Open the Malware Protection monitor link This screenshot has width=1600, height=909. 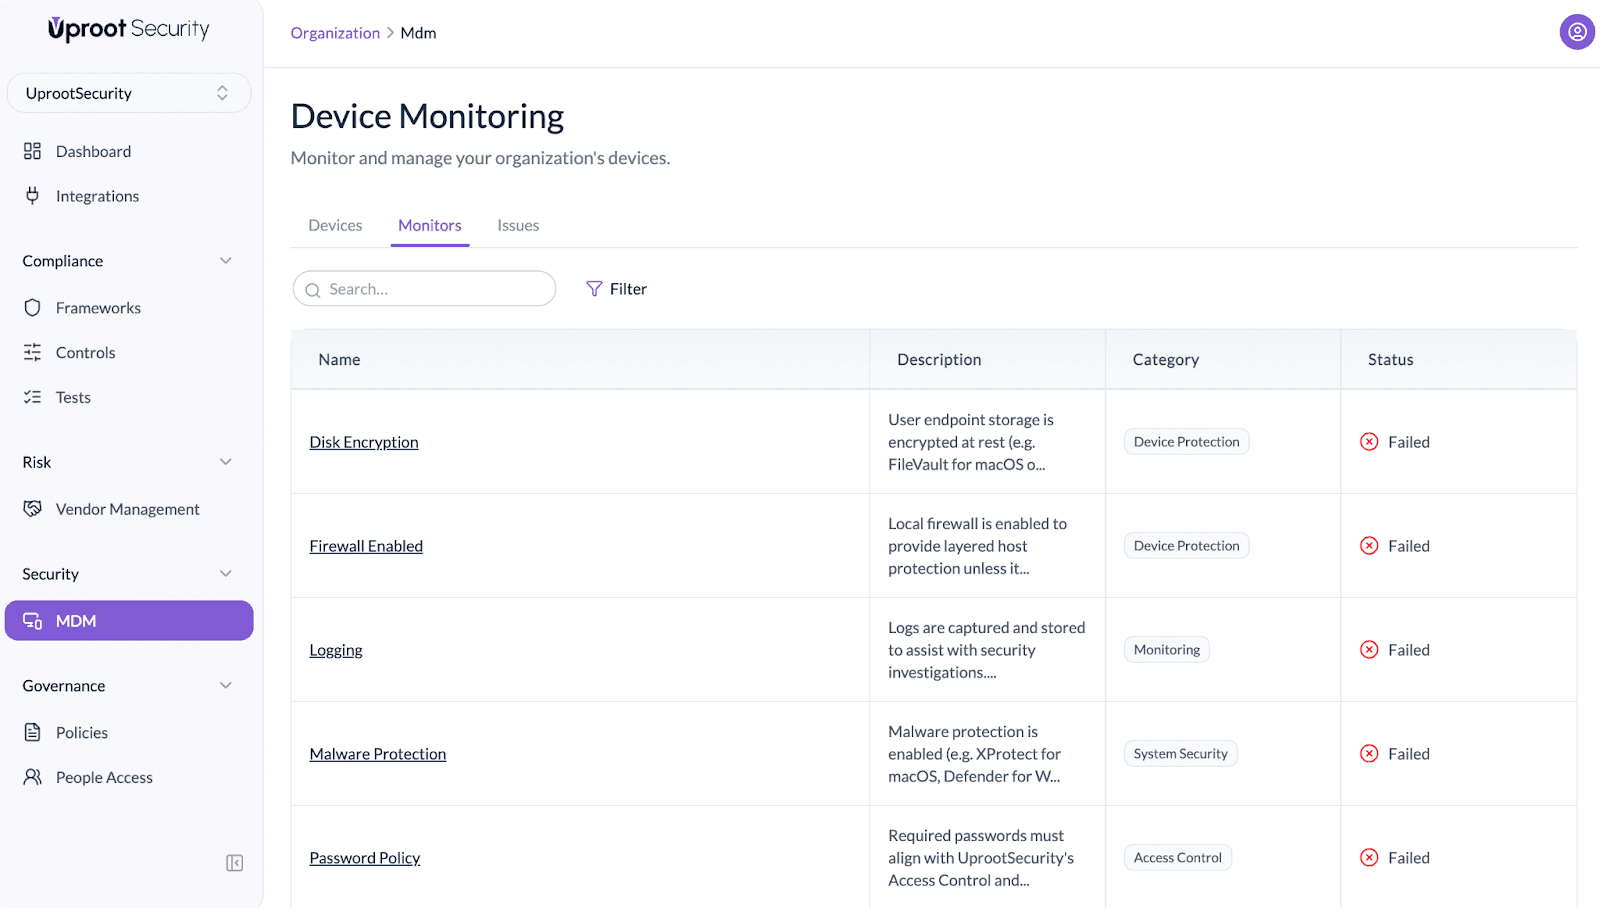tap(378, 754)
